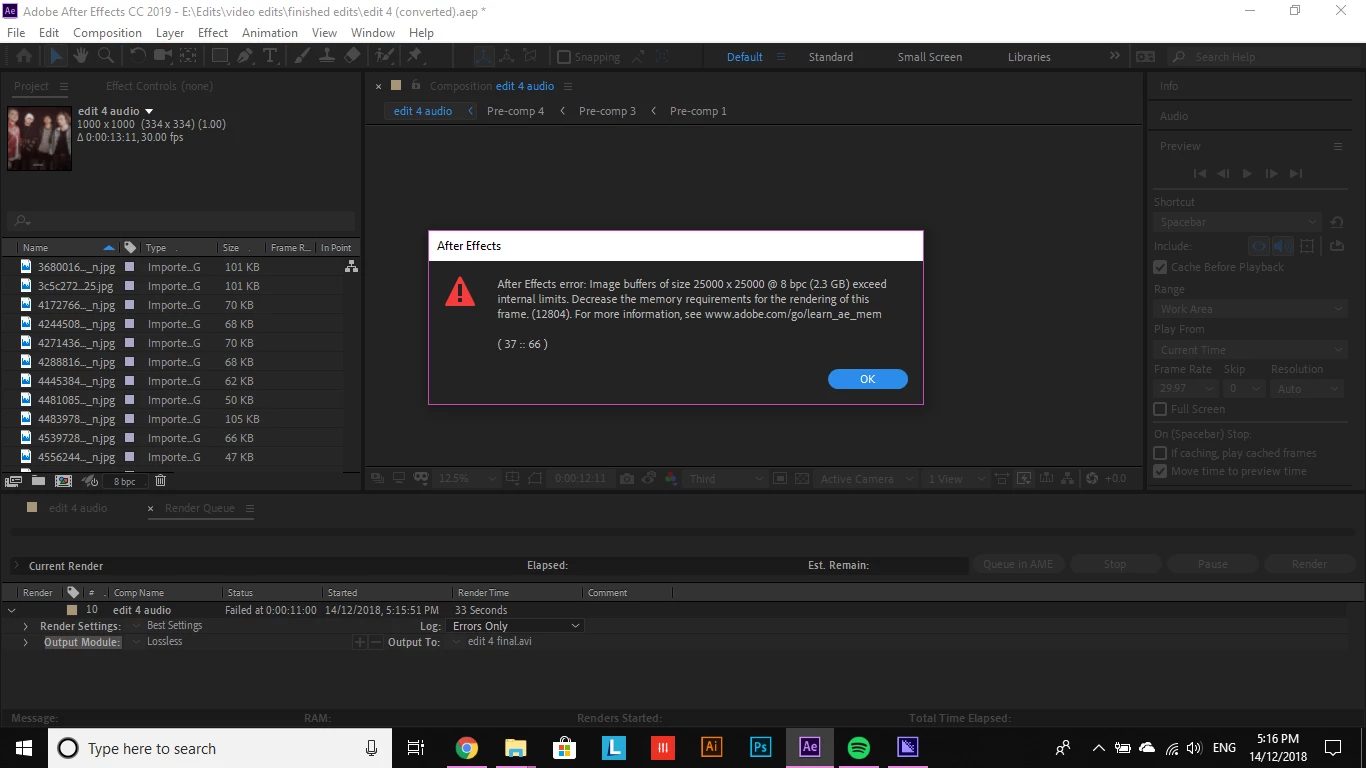This screenshot has width=1366, height=768.
Task: Select the Rotation tool
Action: 138,57
